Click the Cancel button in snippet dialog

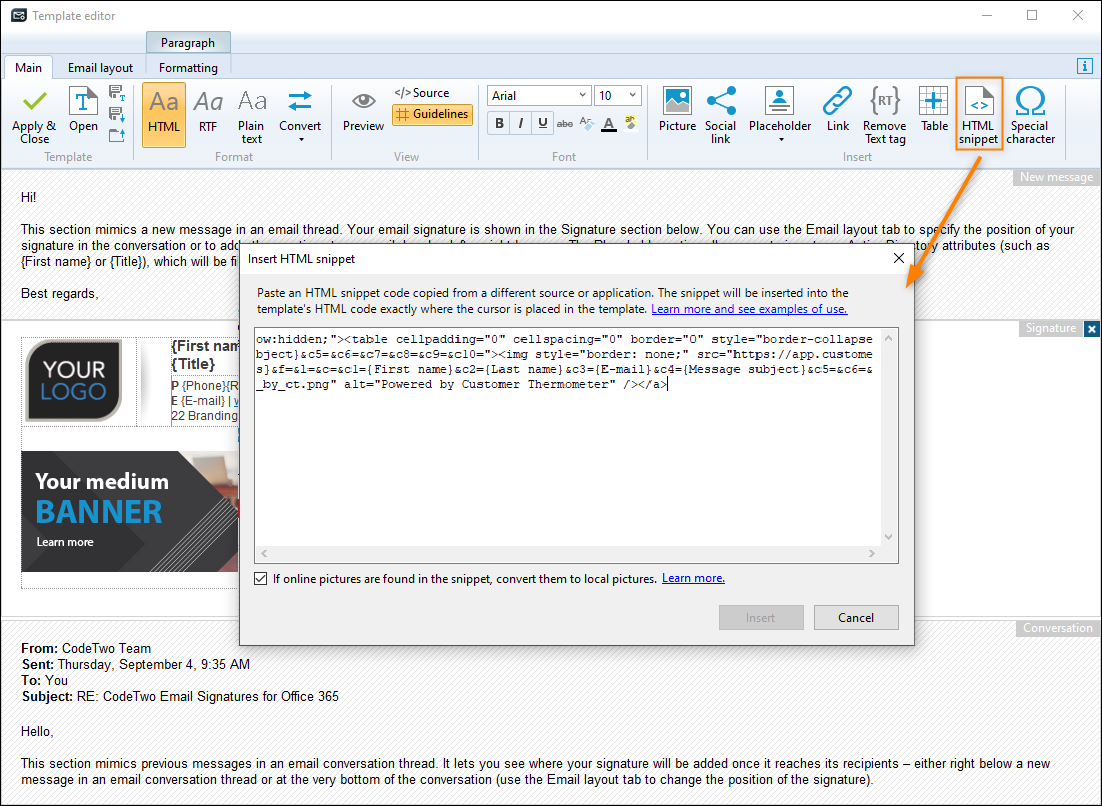click(x=856, y=618)
